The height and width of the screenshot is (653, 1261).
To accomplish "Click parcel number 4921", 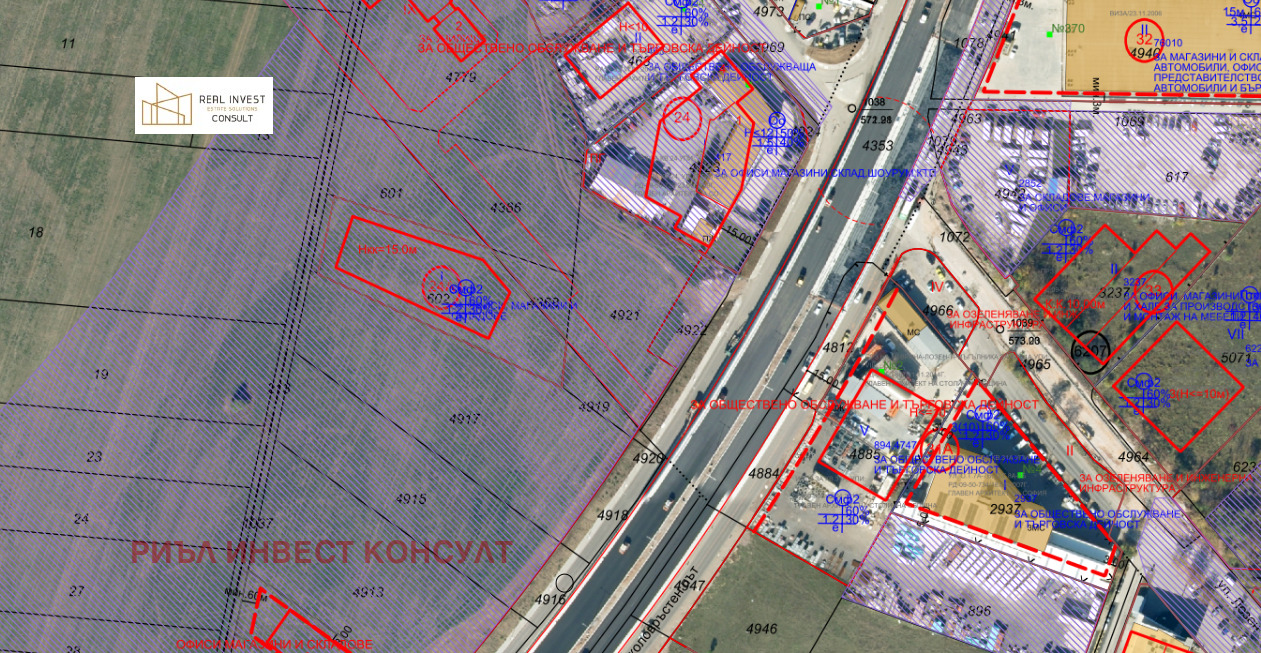I will point(624,315).
